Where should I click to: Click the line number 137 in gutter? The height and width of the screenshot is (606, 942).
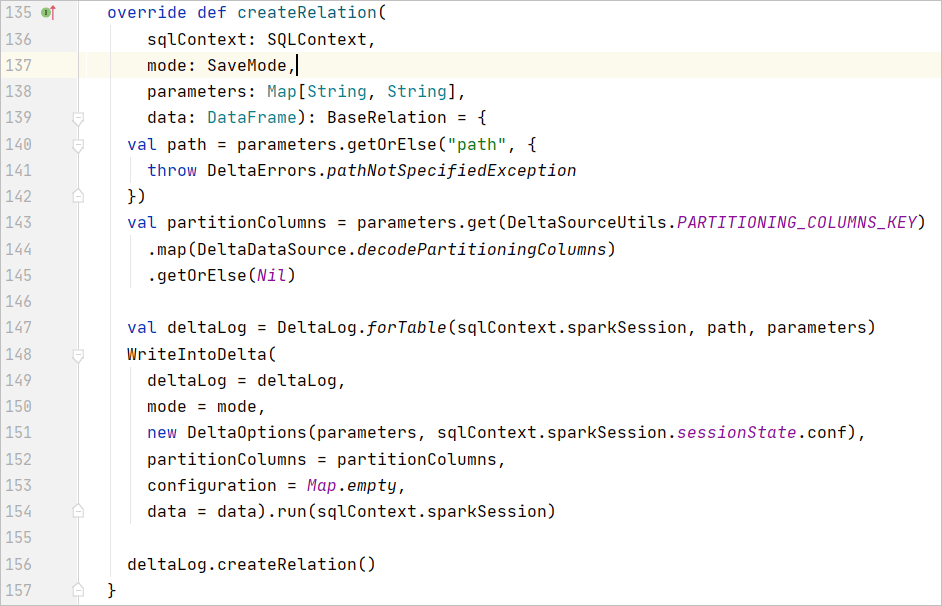(18, 65)
